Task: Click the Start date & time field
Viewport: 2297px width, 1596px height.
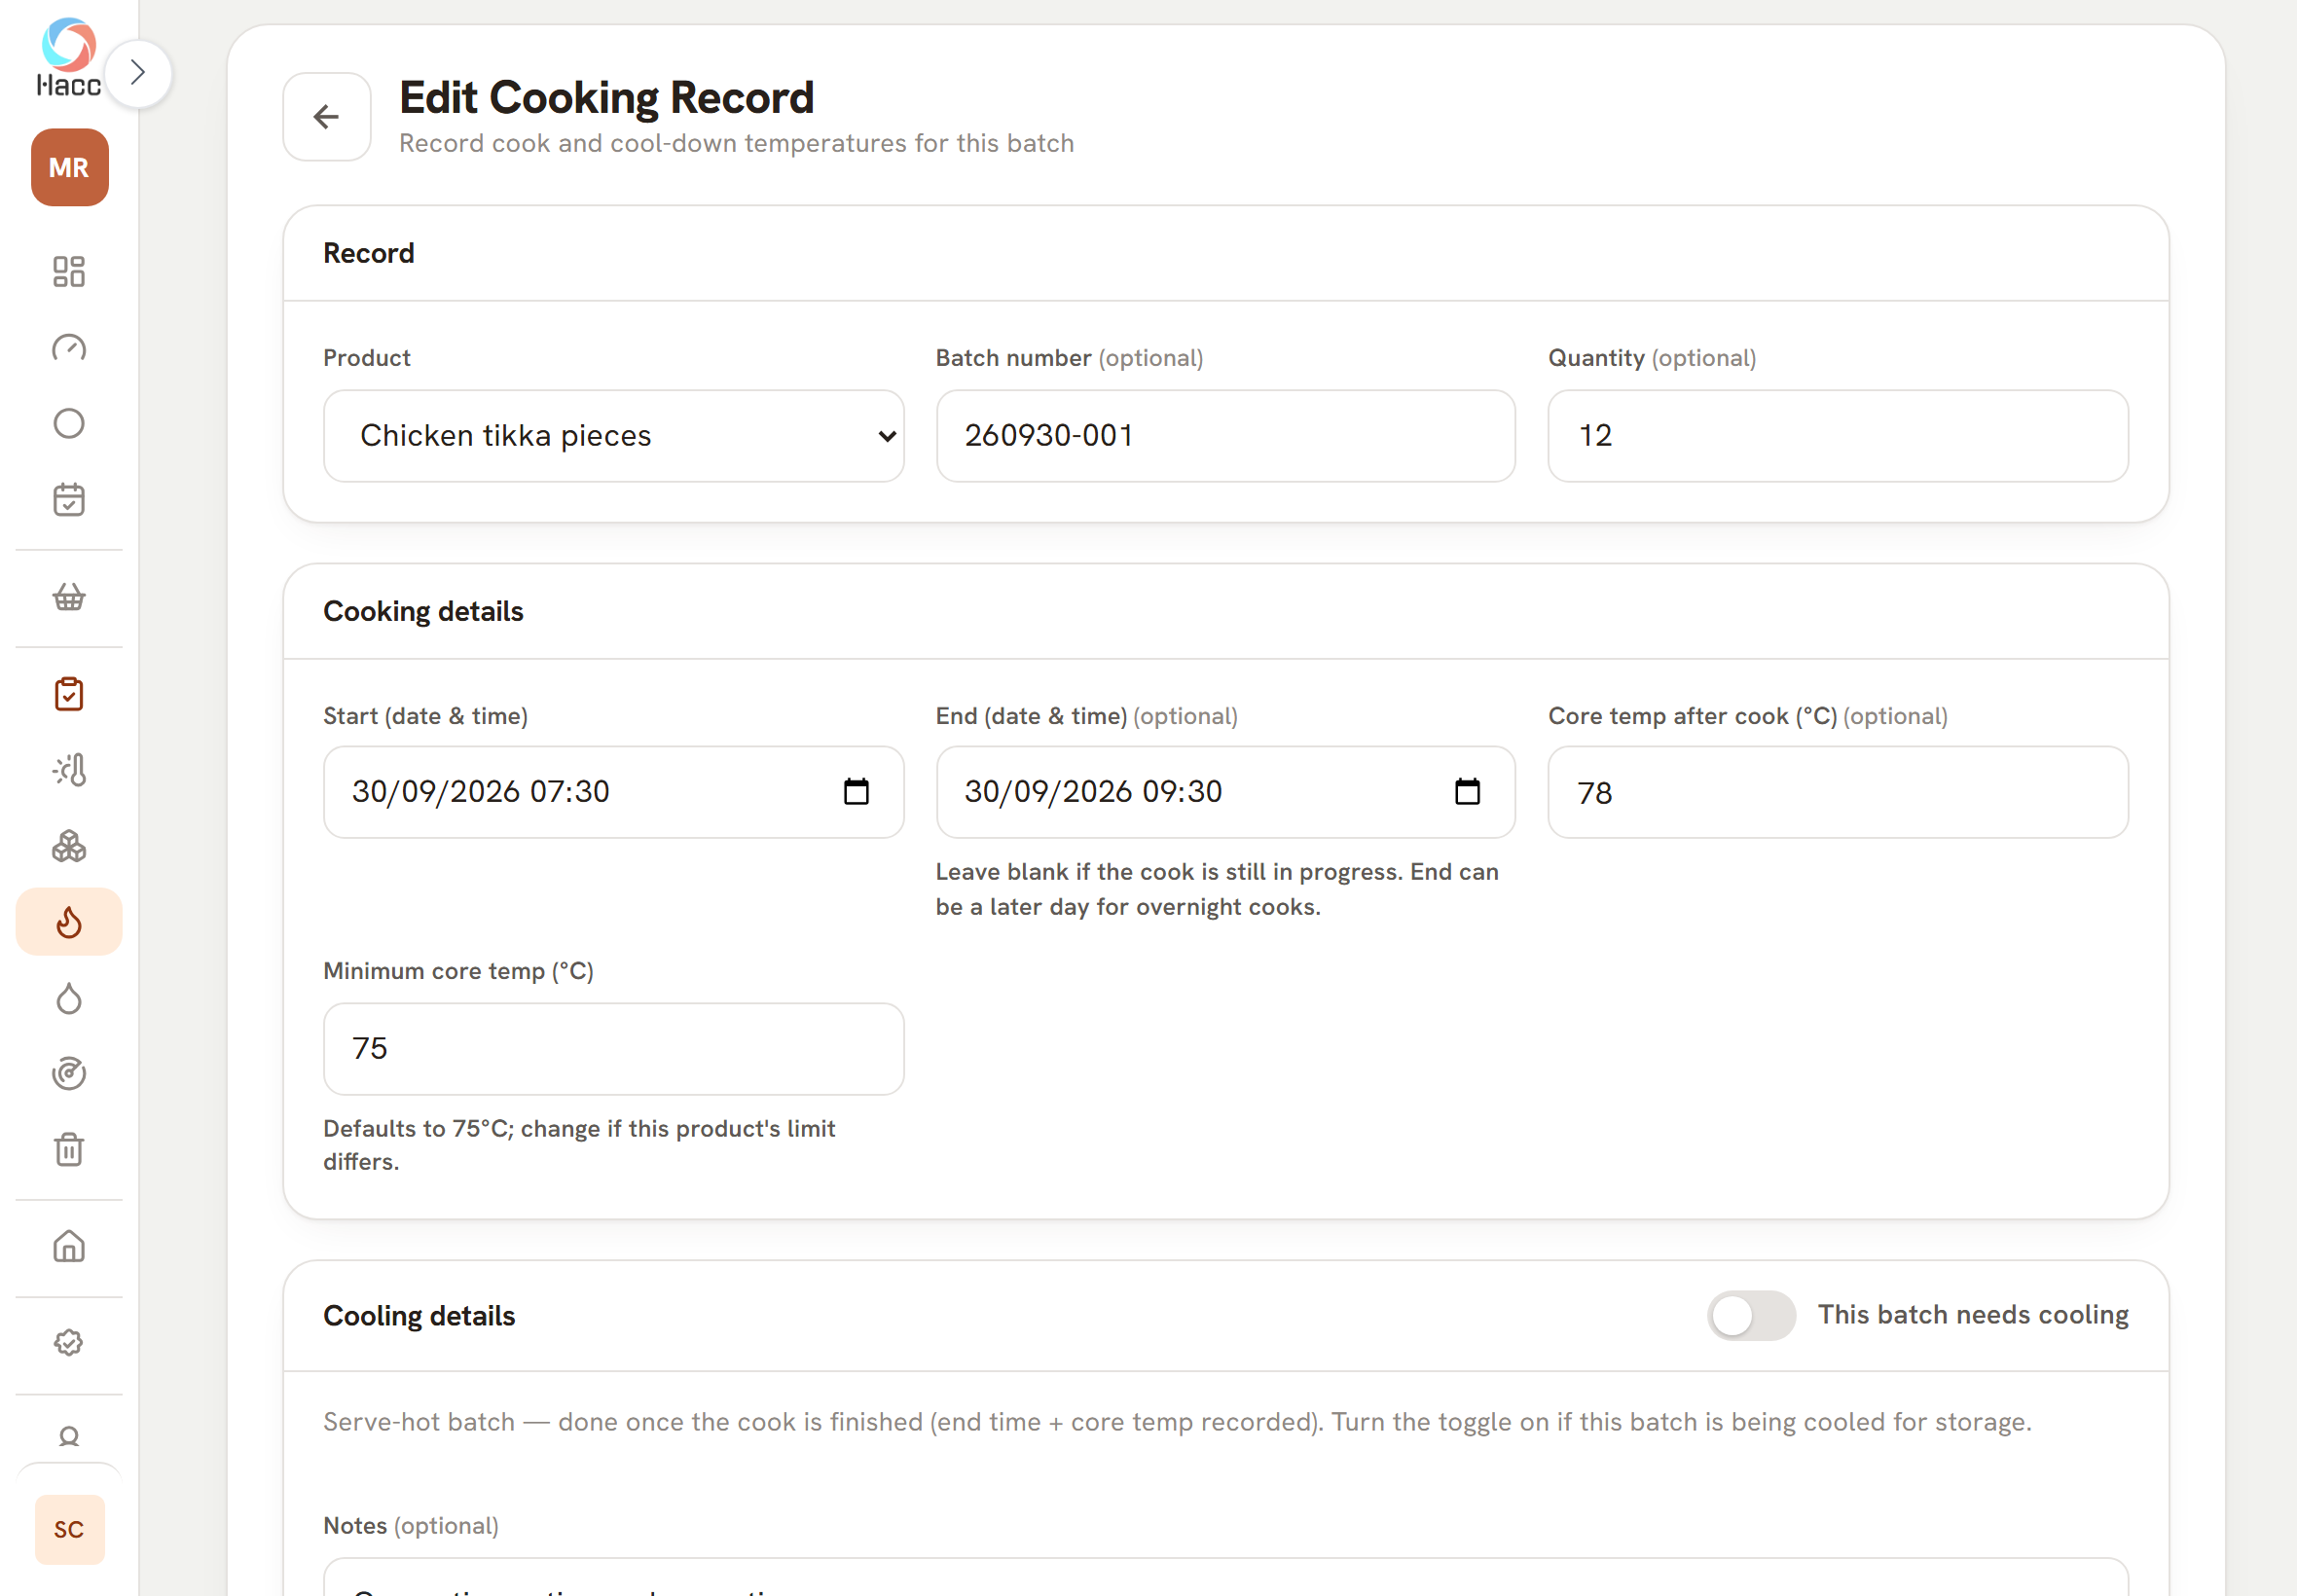Action: 614,792
